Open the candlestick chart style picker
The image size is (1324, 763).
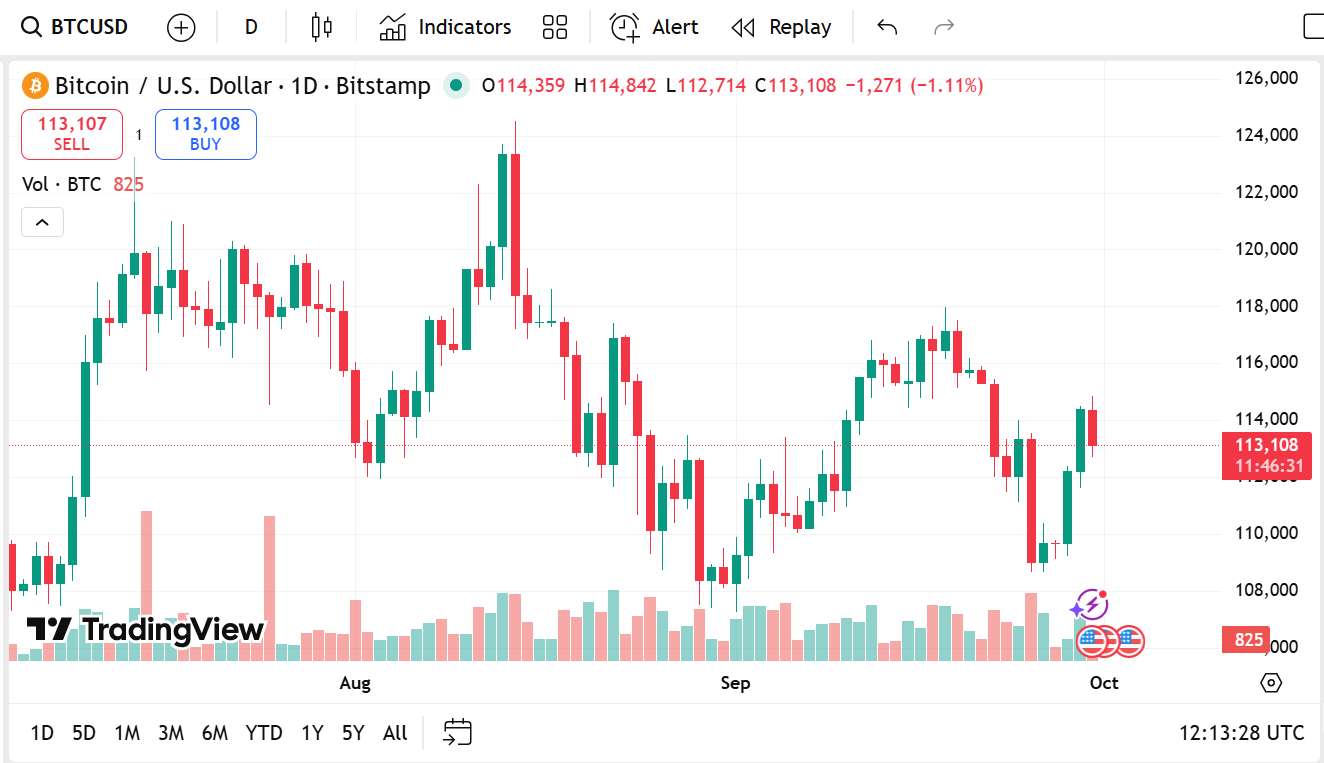321,27
